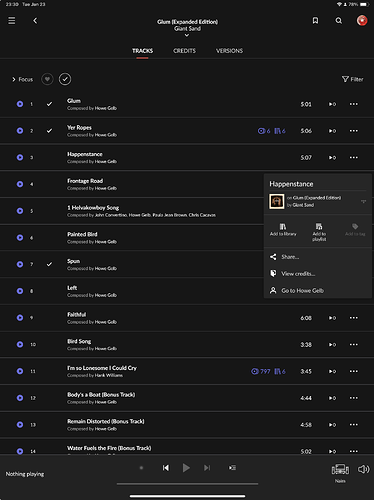Click the Glum album thumbnail in popup
Viewport: 374px width, 500px height.
277,201
